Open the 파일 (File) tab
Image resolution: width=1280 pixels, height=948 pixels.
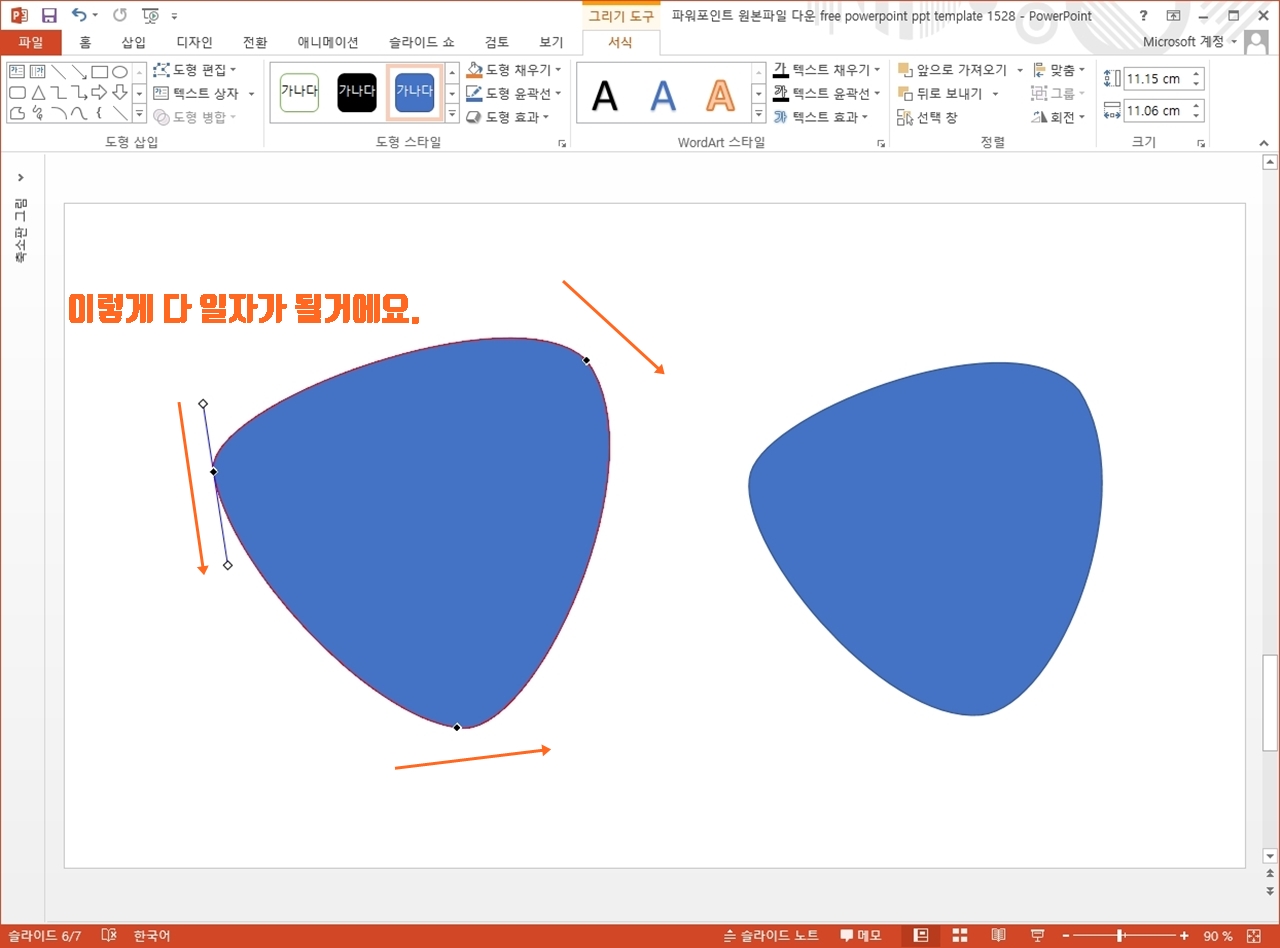(x=31, y=42)
